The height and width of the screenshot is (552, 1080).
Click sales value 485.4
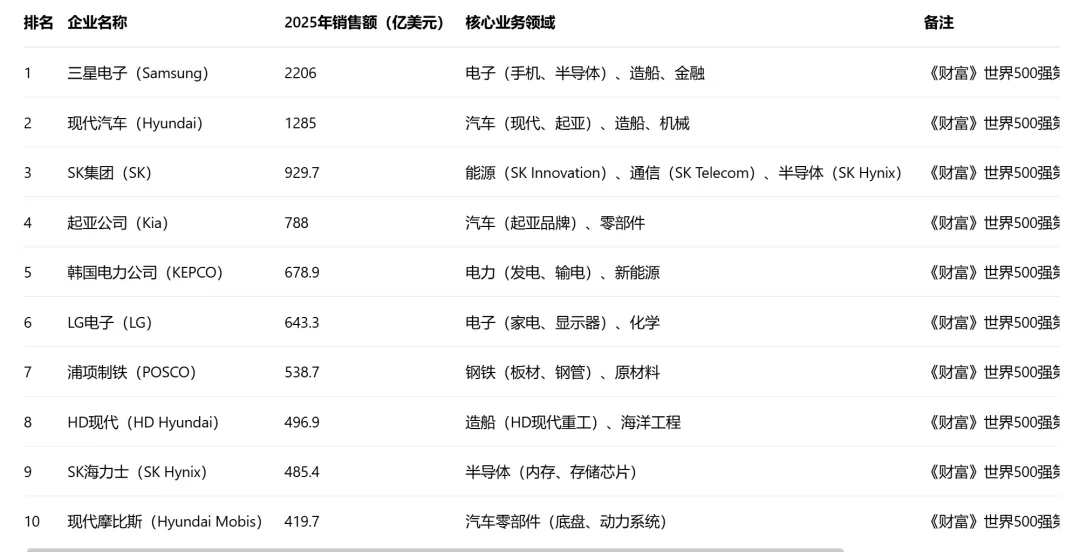coord(302,472)
